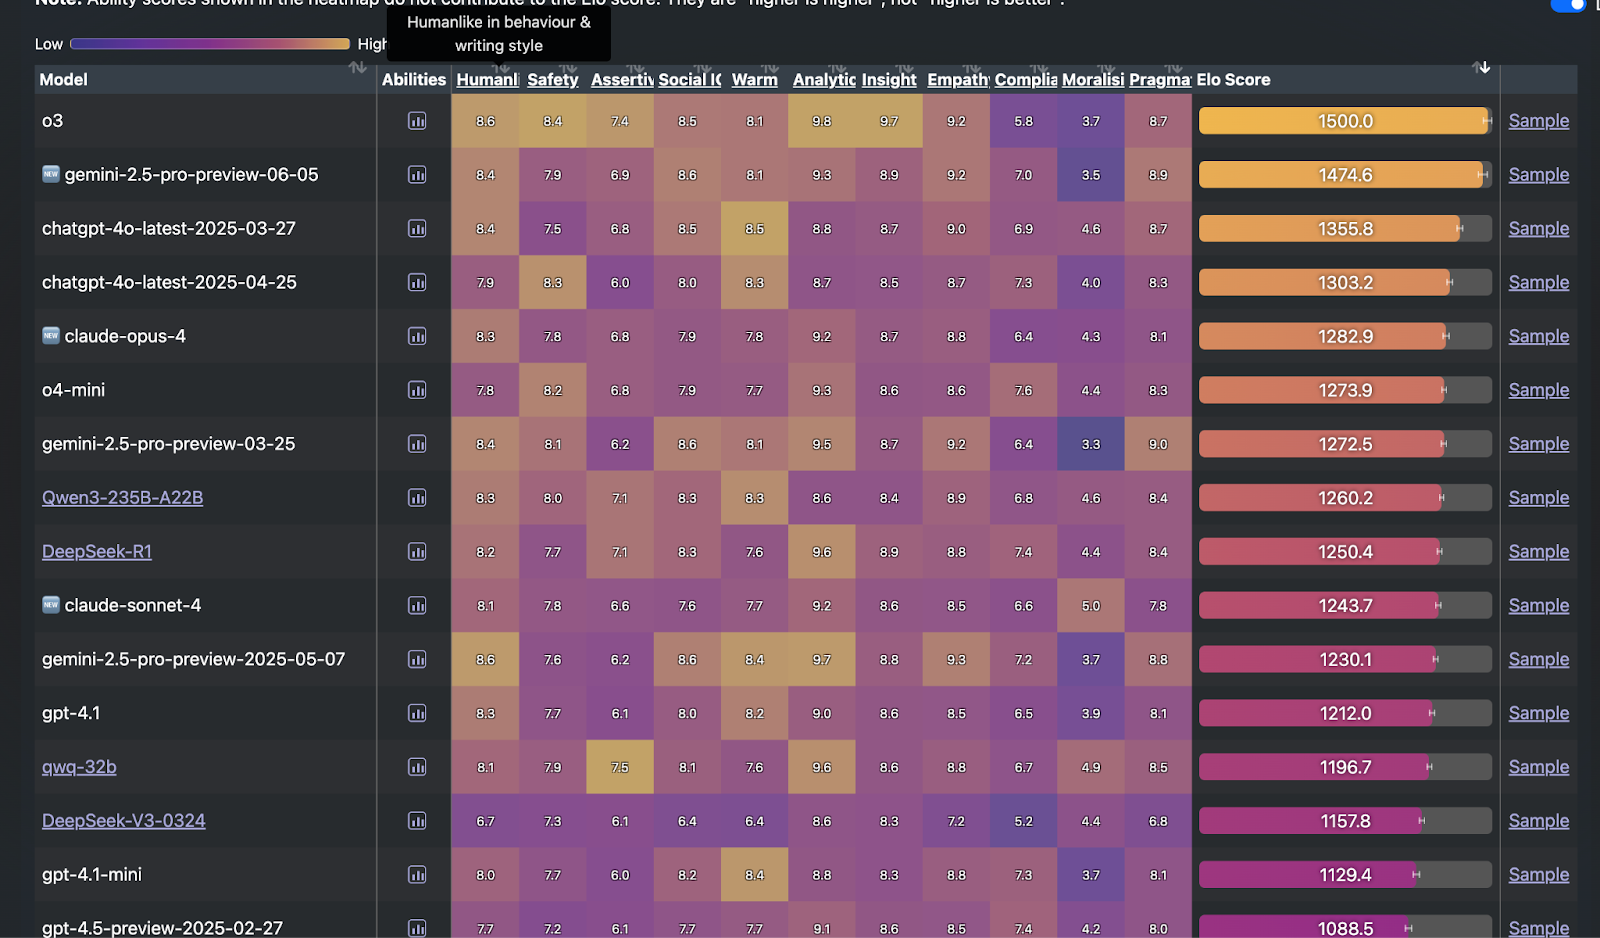This screenshot has width=1600, height=938.
Task: Sort by Social IQ column header
Action: (690, 80)
